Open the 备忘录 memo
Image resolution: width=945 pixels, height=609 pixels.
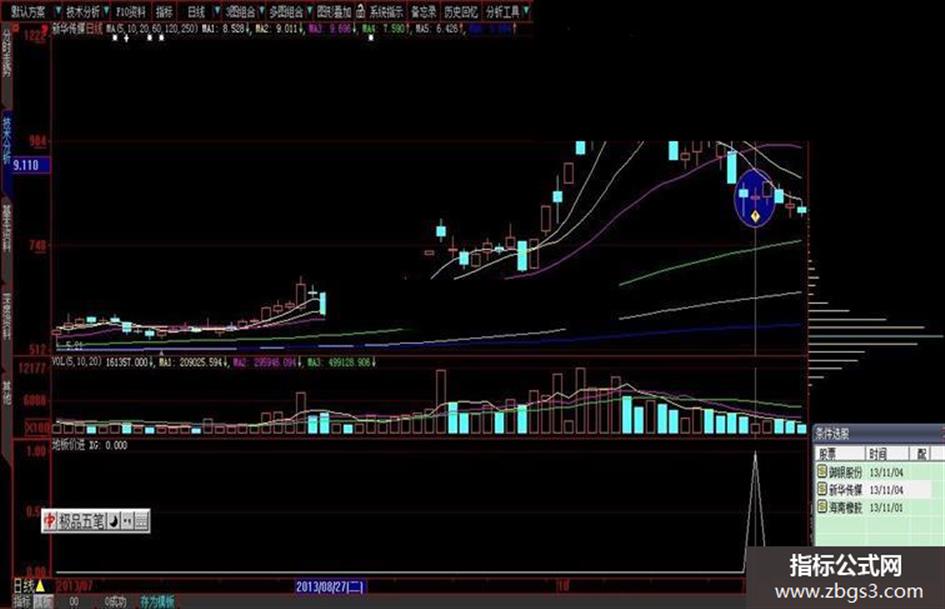pyautogui.click(x=424, y=11)
